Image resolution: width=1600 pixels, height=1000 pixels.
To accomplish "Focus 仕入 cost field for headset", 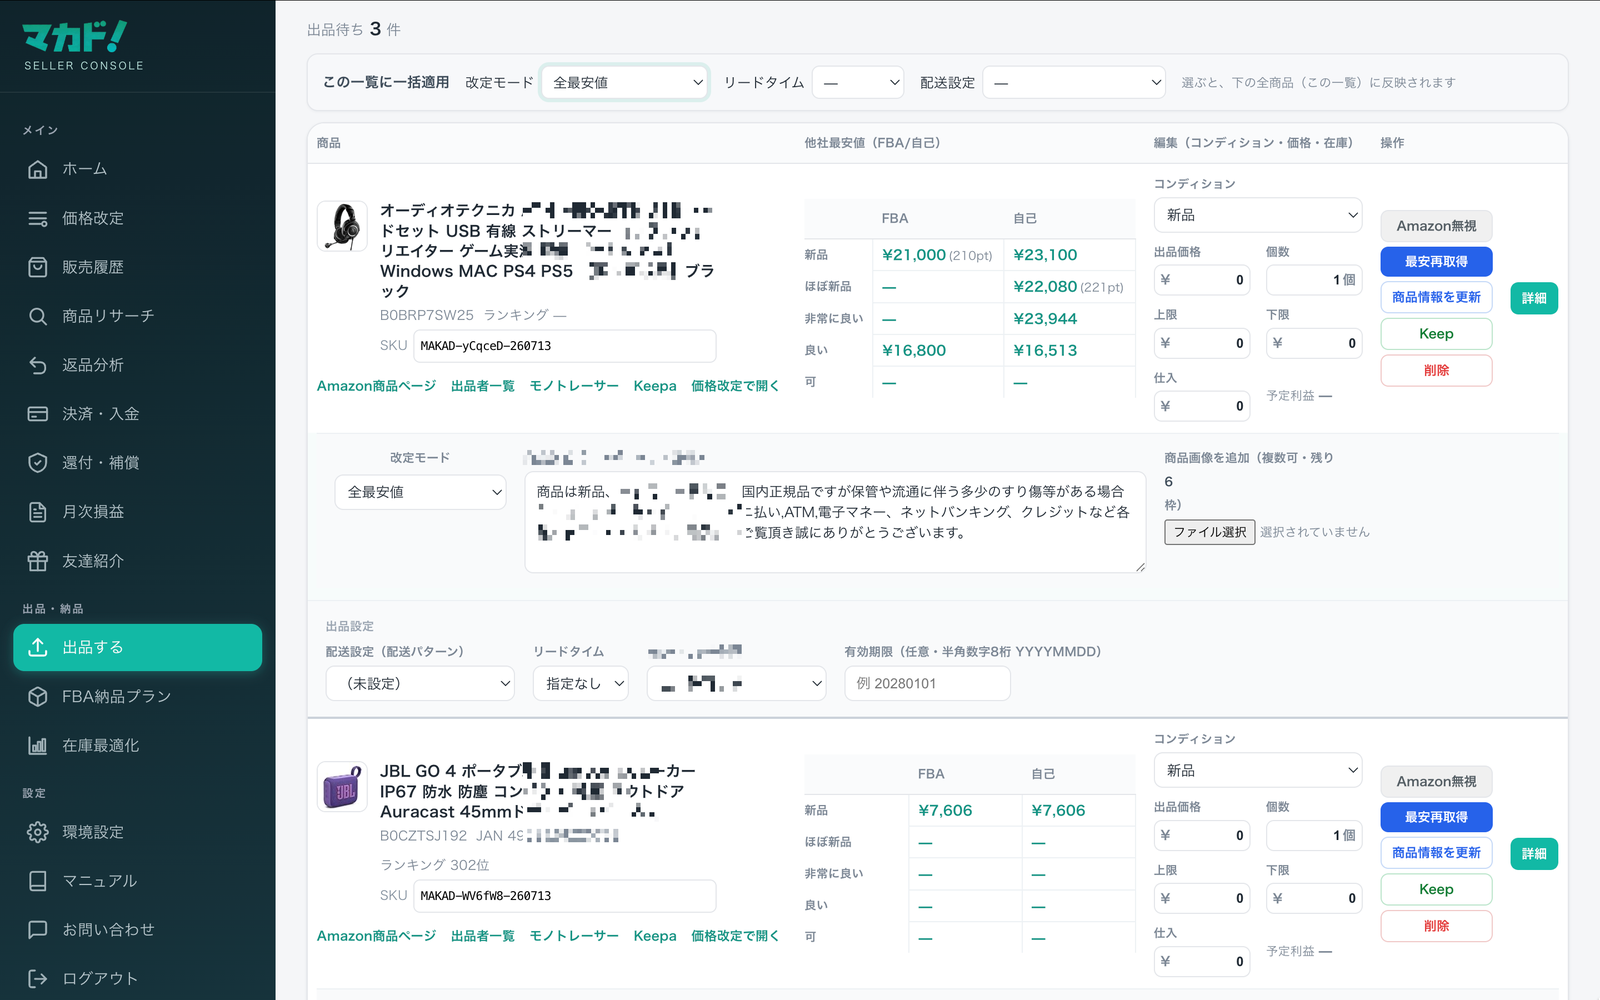I will (x=1202, y=406).
